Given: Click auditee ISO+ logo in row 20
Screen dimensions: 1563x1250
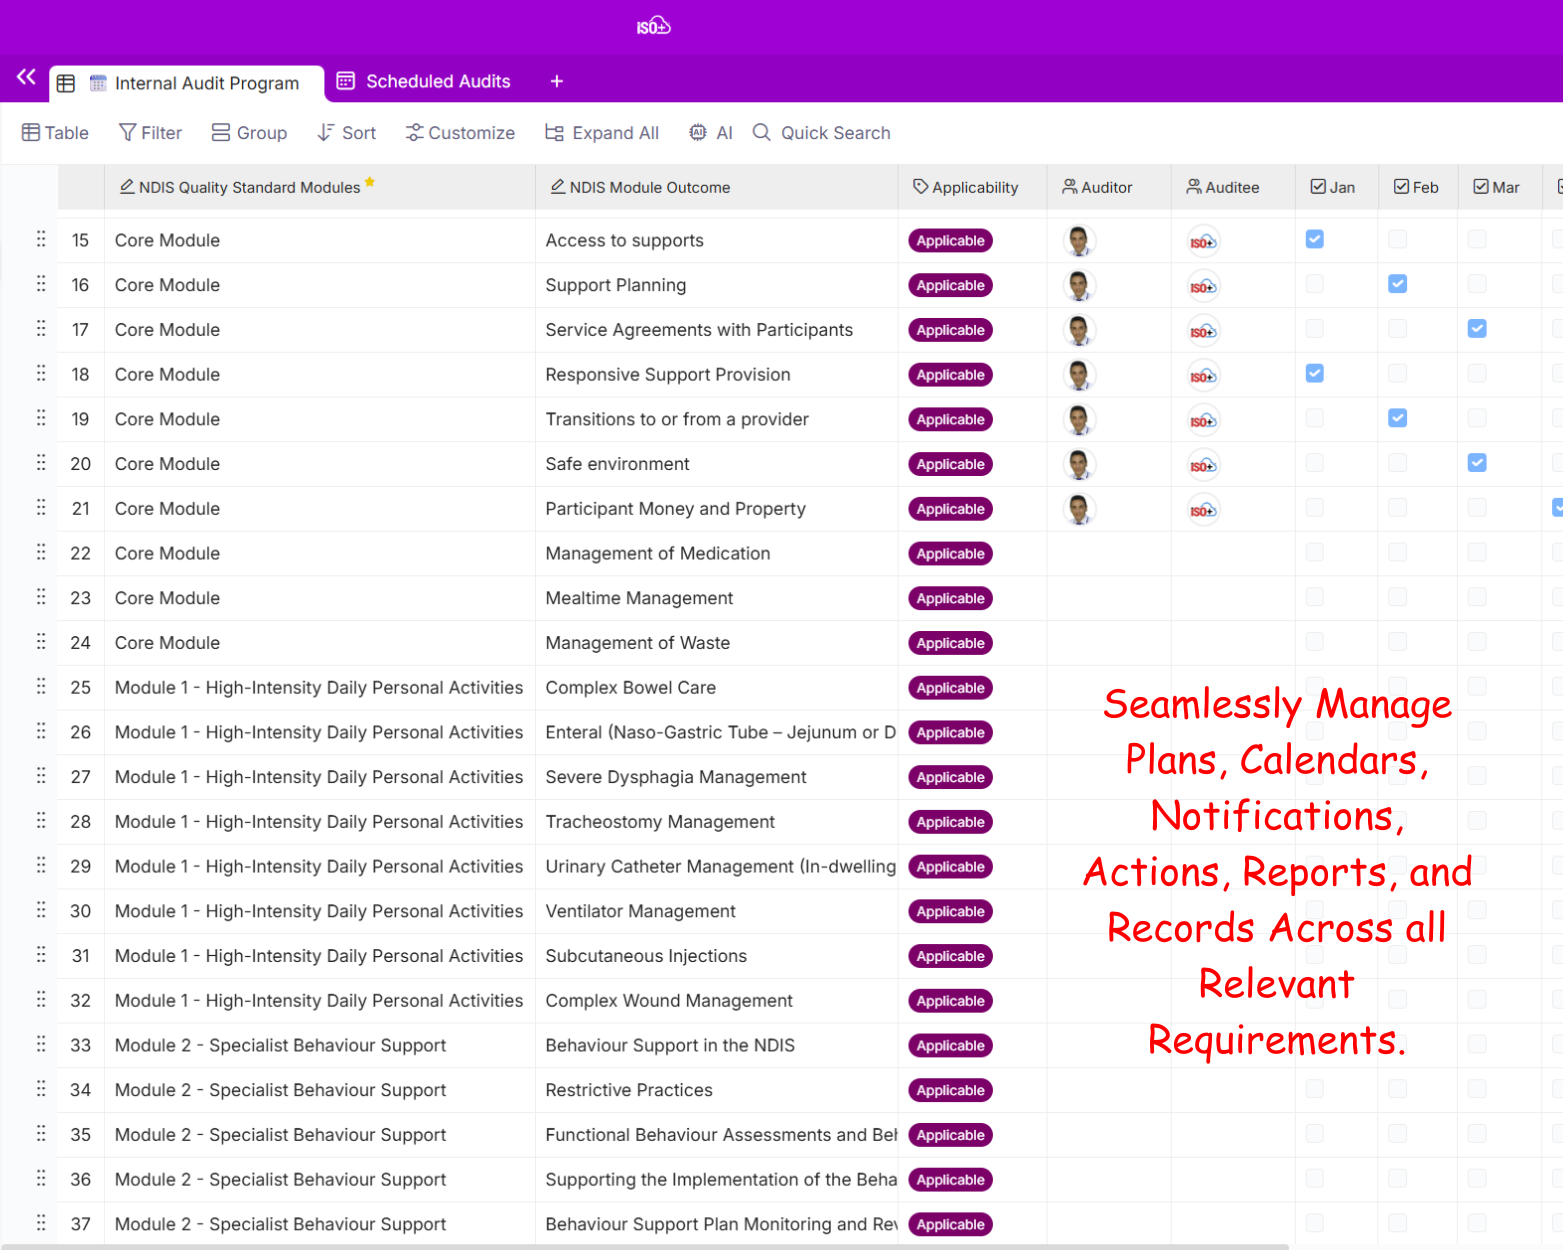Looking at the screenshot, I should (1203, 465).
